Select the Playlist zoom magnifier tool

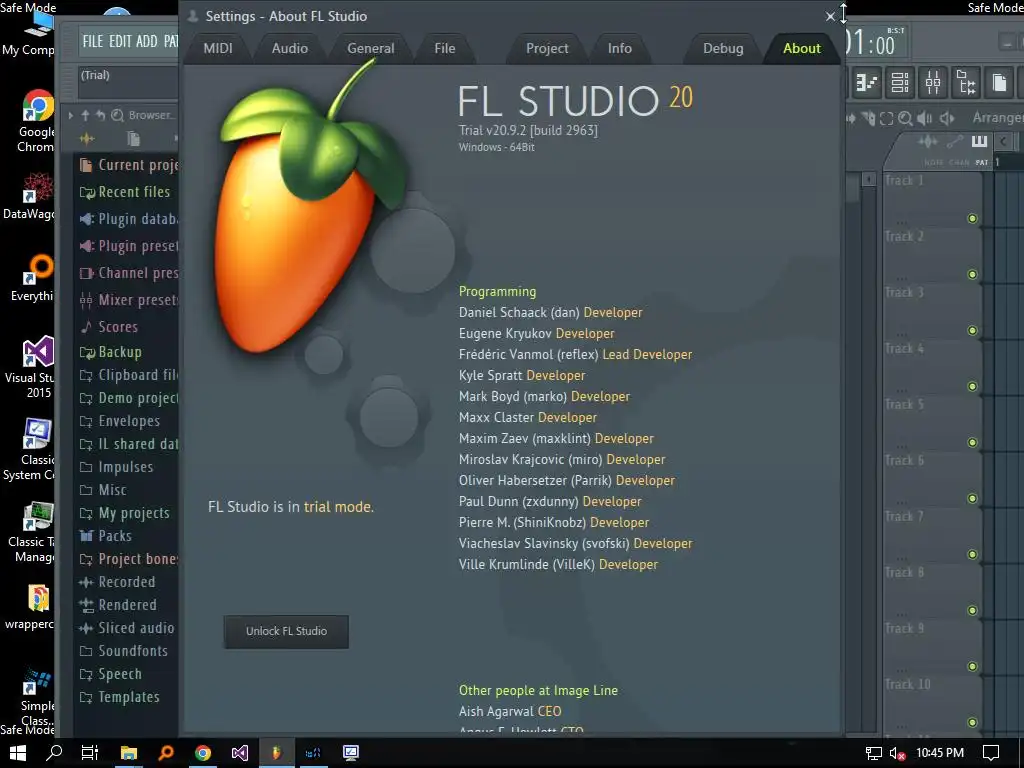point(905,118)
